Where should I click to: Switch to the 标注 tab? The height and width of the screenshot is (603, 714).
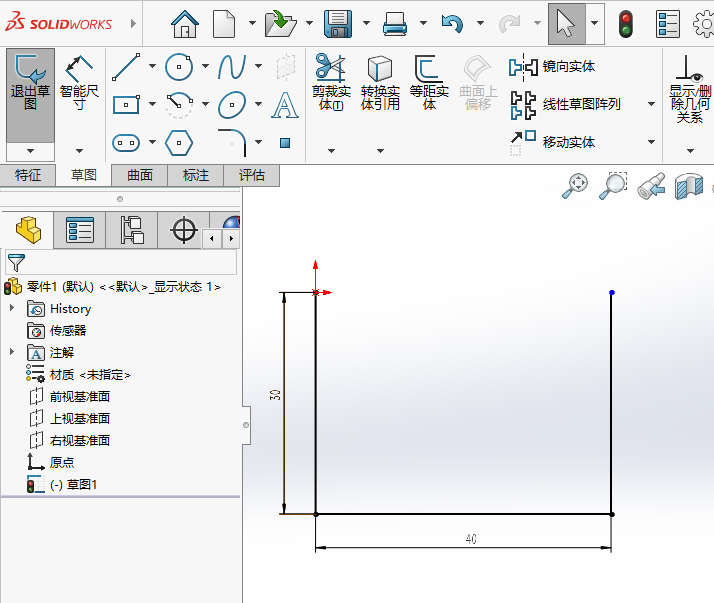pyautogui.click(x=196, y=175)
